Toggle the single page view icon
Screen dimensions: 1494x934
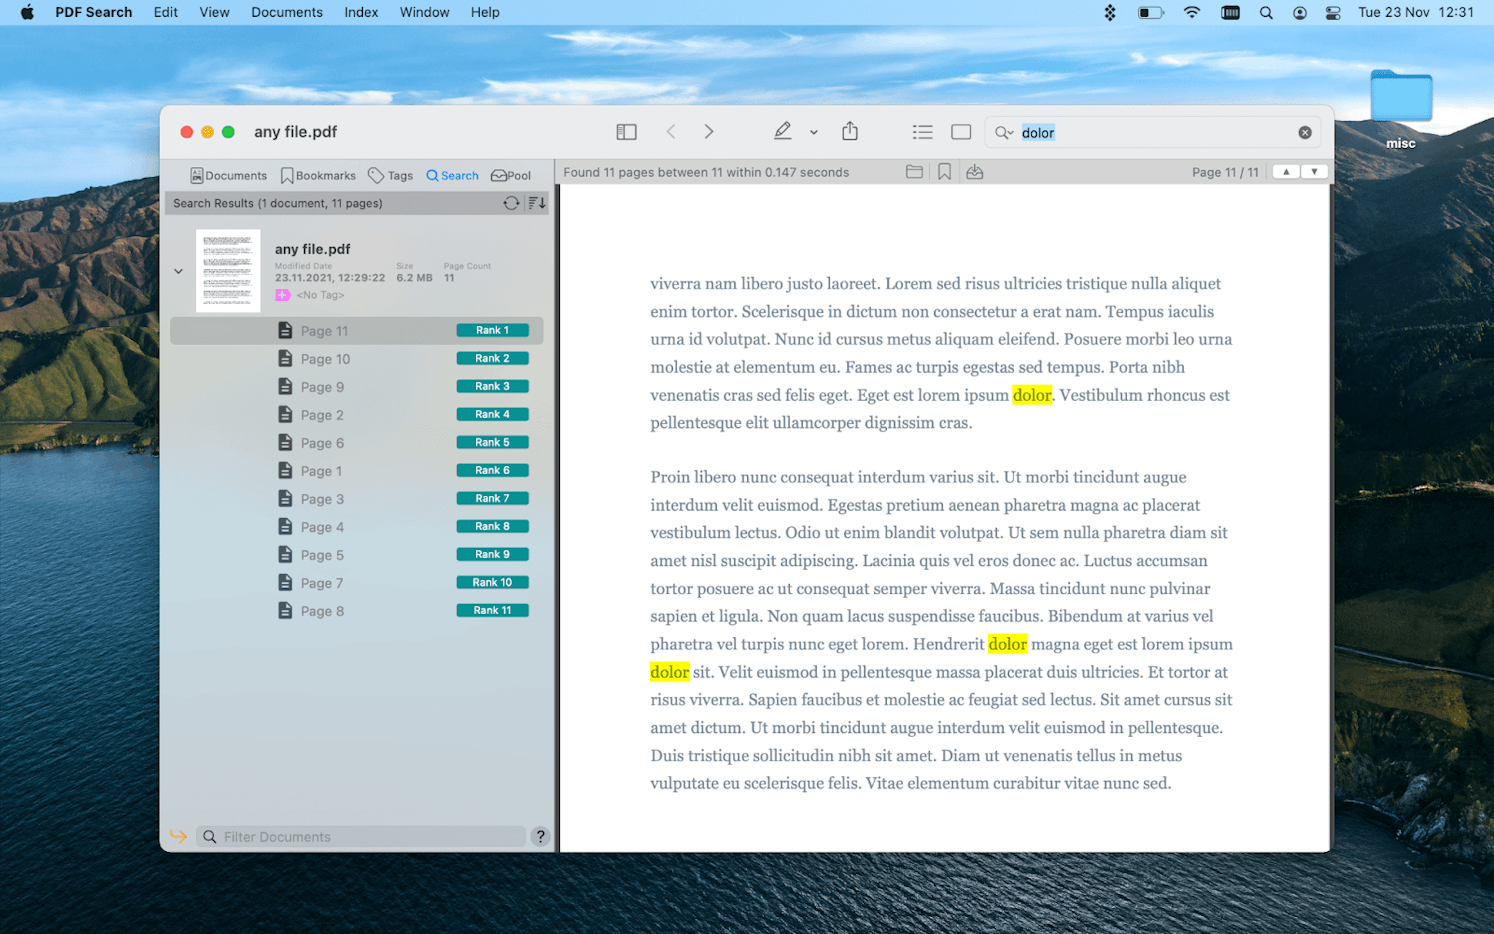[x=960, y=131]
